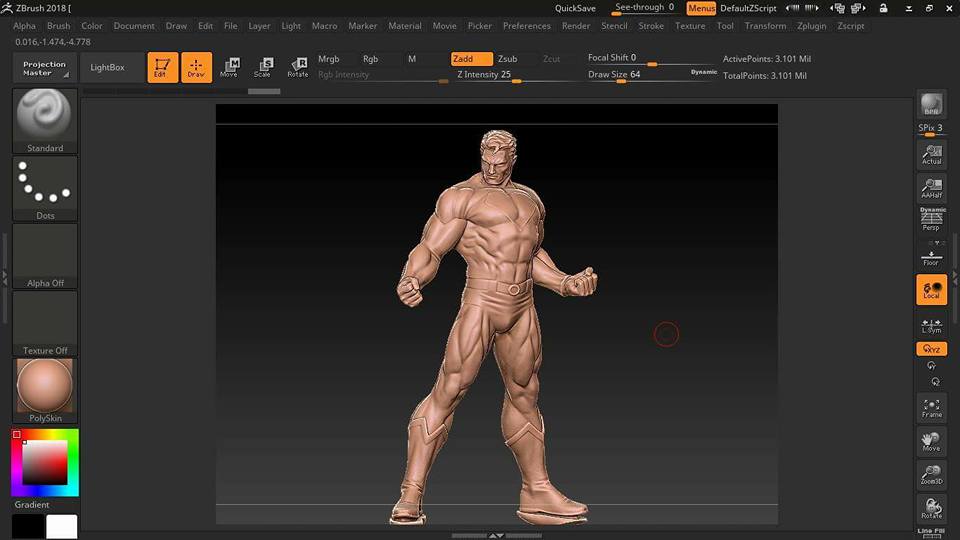Viewport: 960px width, 540px height.
Task: Toggle Local transformation mode
Action: click(932, 290)
